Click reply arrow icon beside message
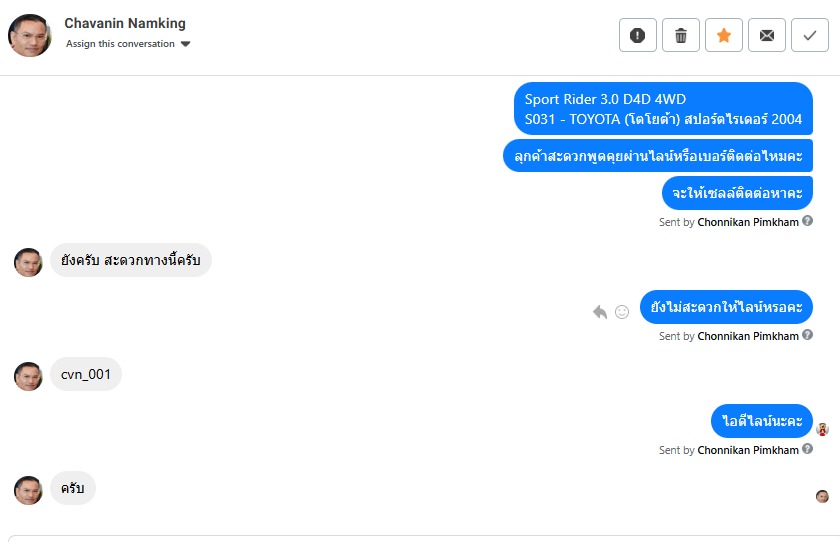The width and height of the screenshot is (840, 542). [600, 312]
